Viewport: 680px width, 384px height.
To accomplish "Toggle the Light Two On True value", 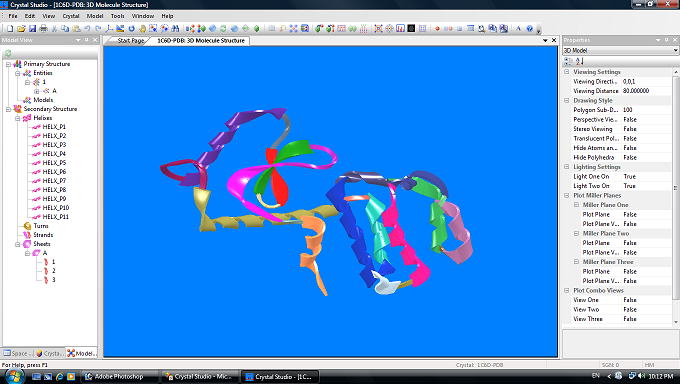I will pos(630,186).
